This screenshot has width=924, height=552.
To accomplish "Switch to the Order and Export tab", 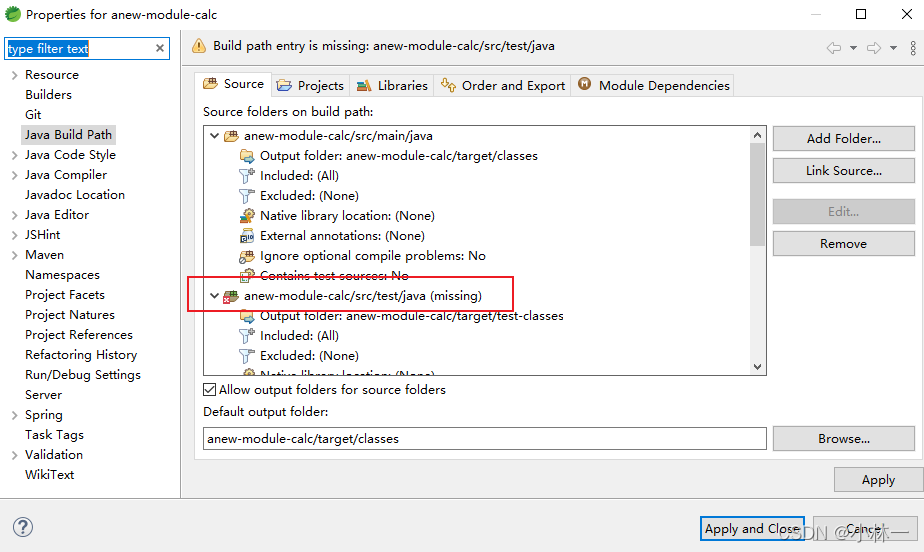I will tap(503, 85).
